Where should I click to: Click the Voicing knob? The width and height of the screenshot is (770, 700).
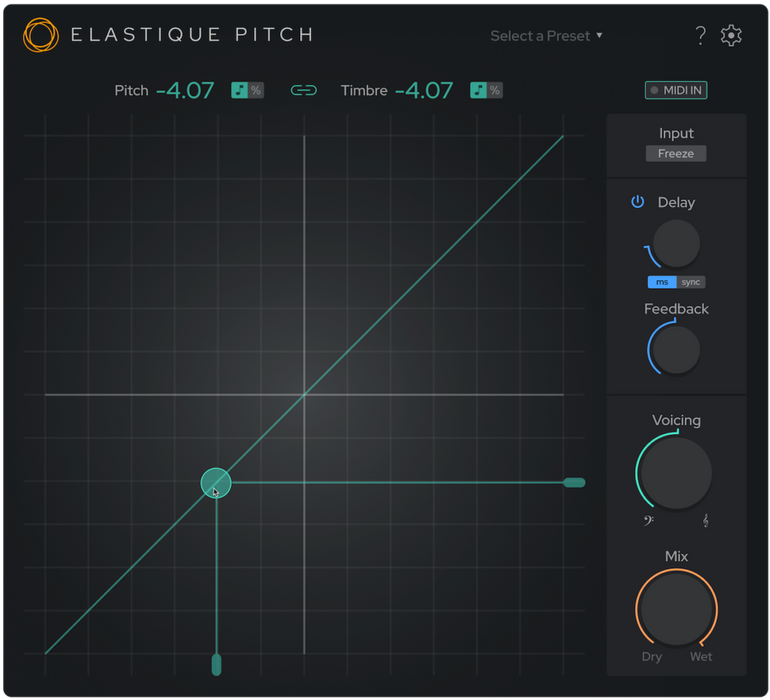pos(676,473)
